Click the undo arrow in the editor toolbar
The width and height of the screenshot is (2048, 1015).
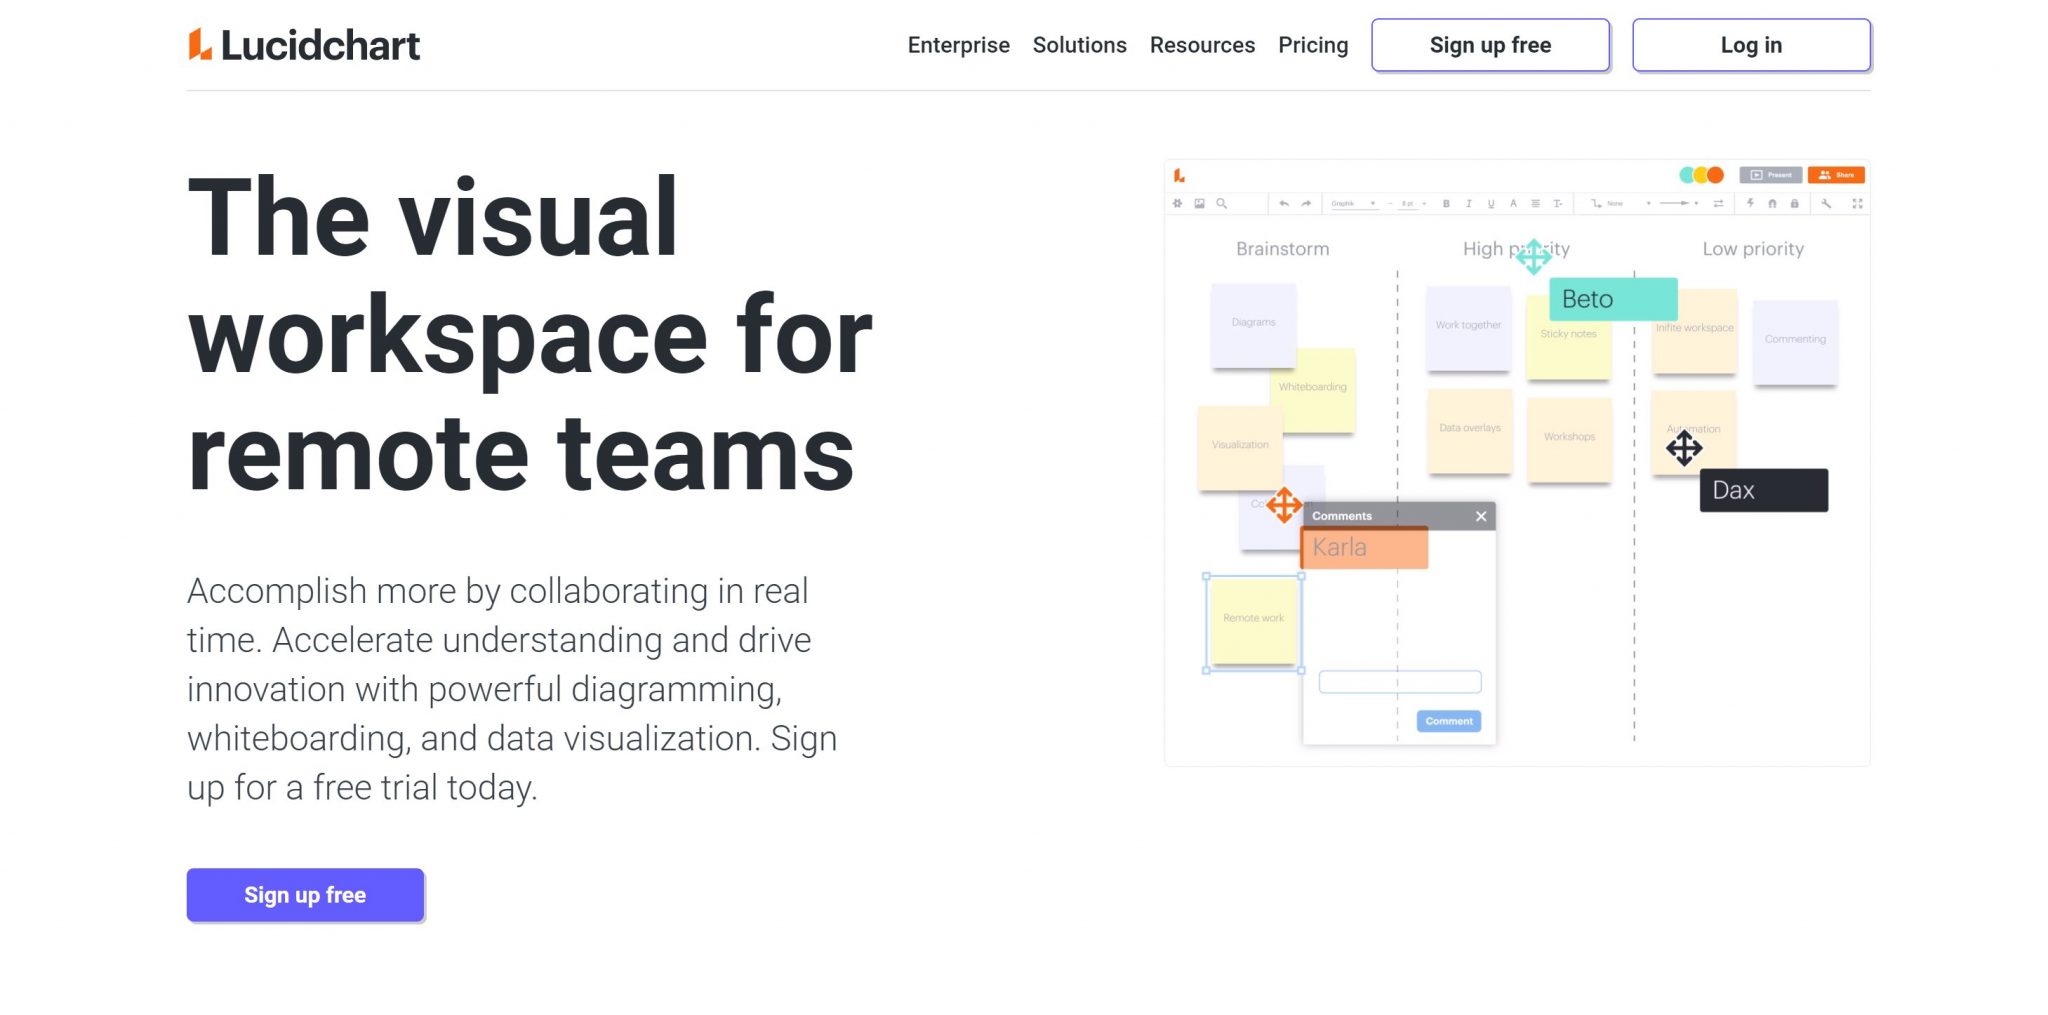[1284, 203]
